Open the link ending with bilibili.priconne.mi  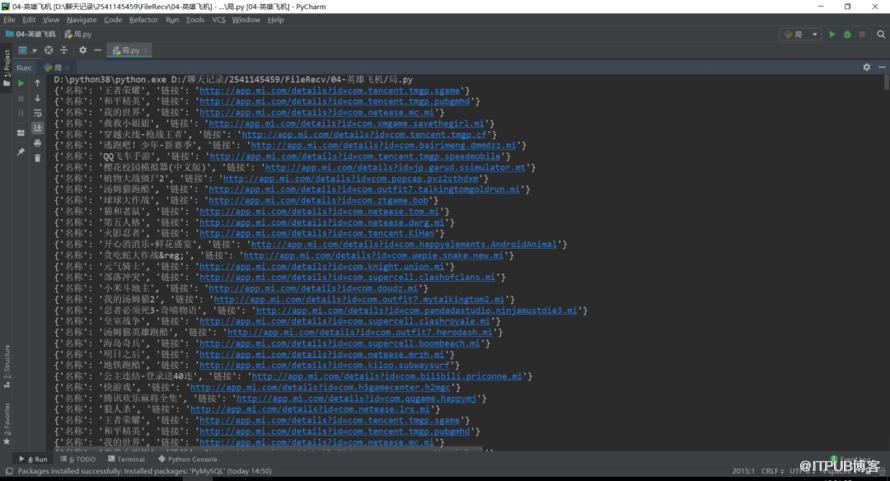[x=387, y=376]
